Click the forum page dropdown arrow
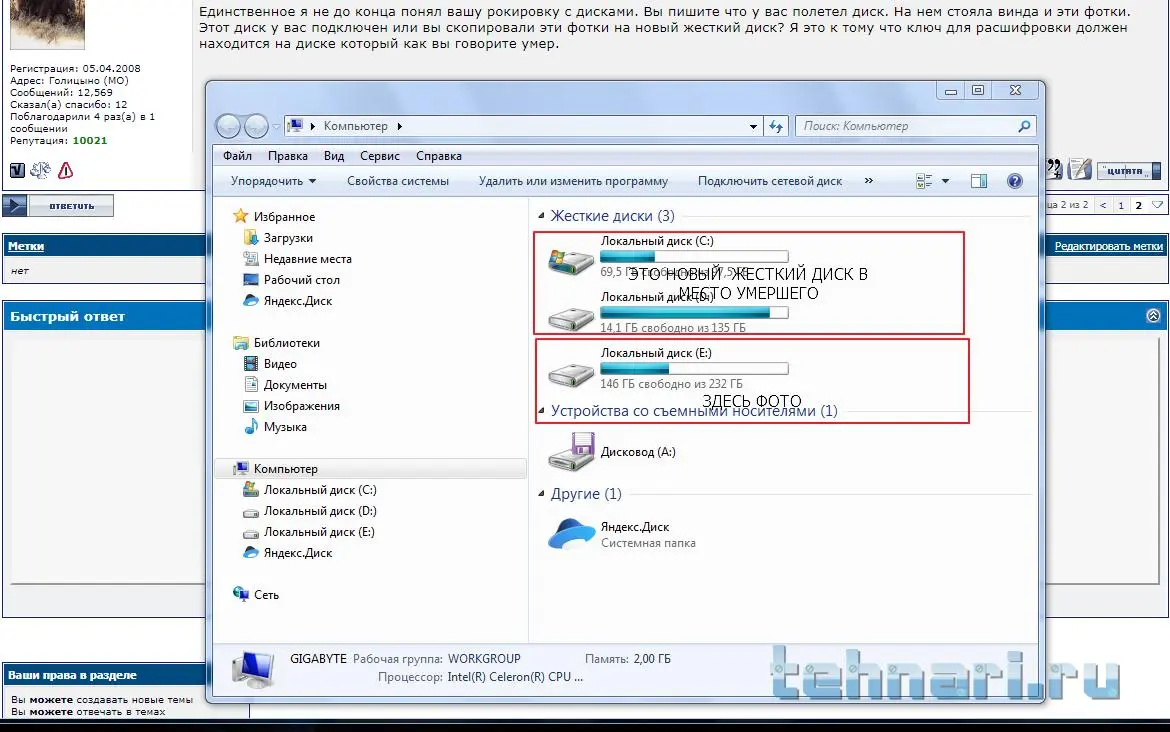 [x=1157, y=205]
